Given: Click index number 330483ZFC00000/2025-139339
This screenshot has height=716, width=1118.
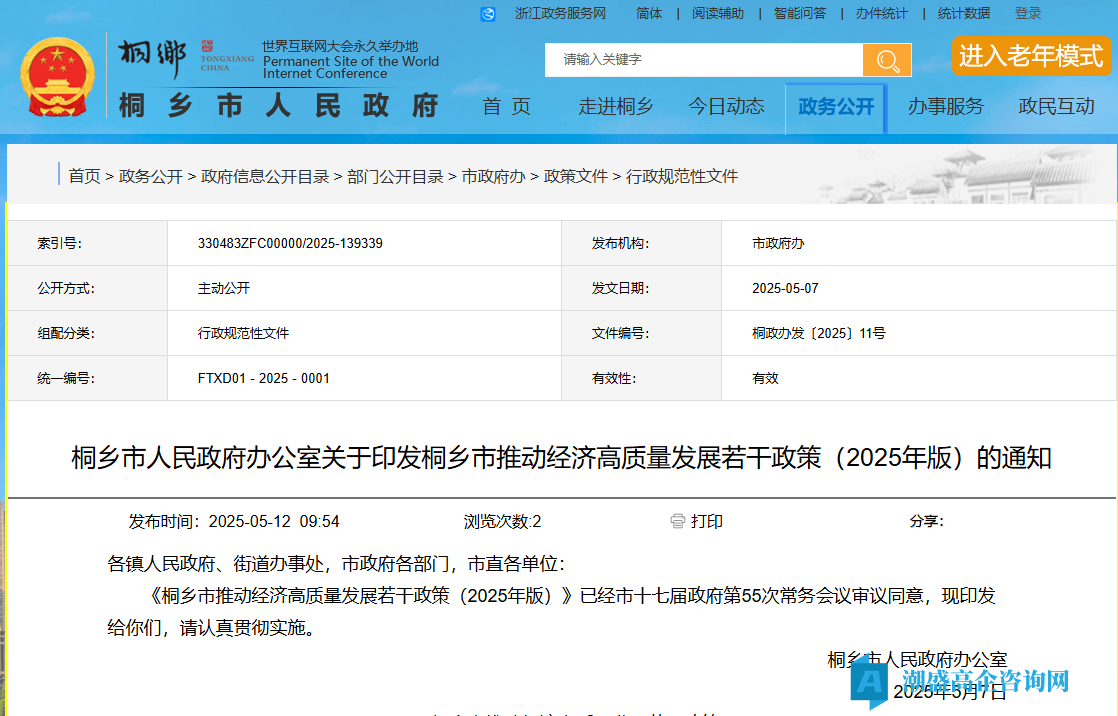Looking at the screenshot, I should (x=290, y=243).
